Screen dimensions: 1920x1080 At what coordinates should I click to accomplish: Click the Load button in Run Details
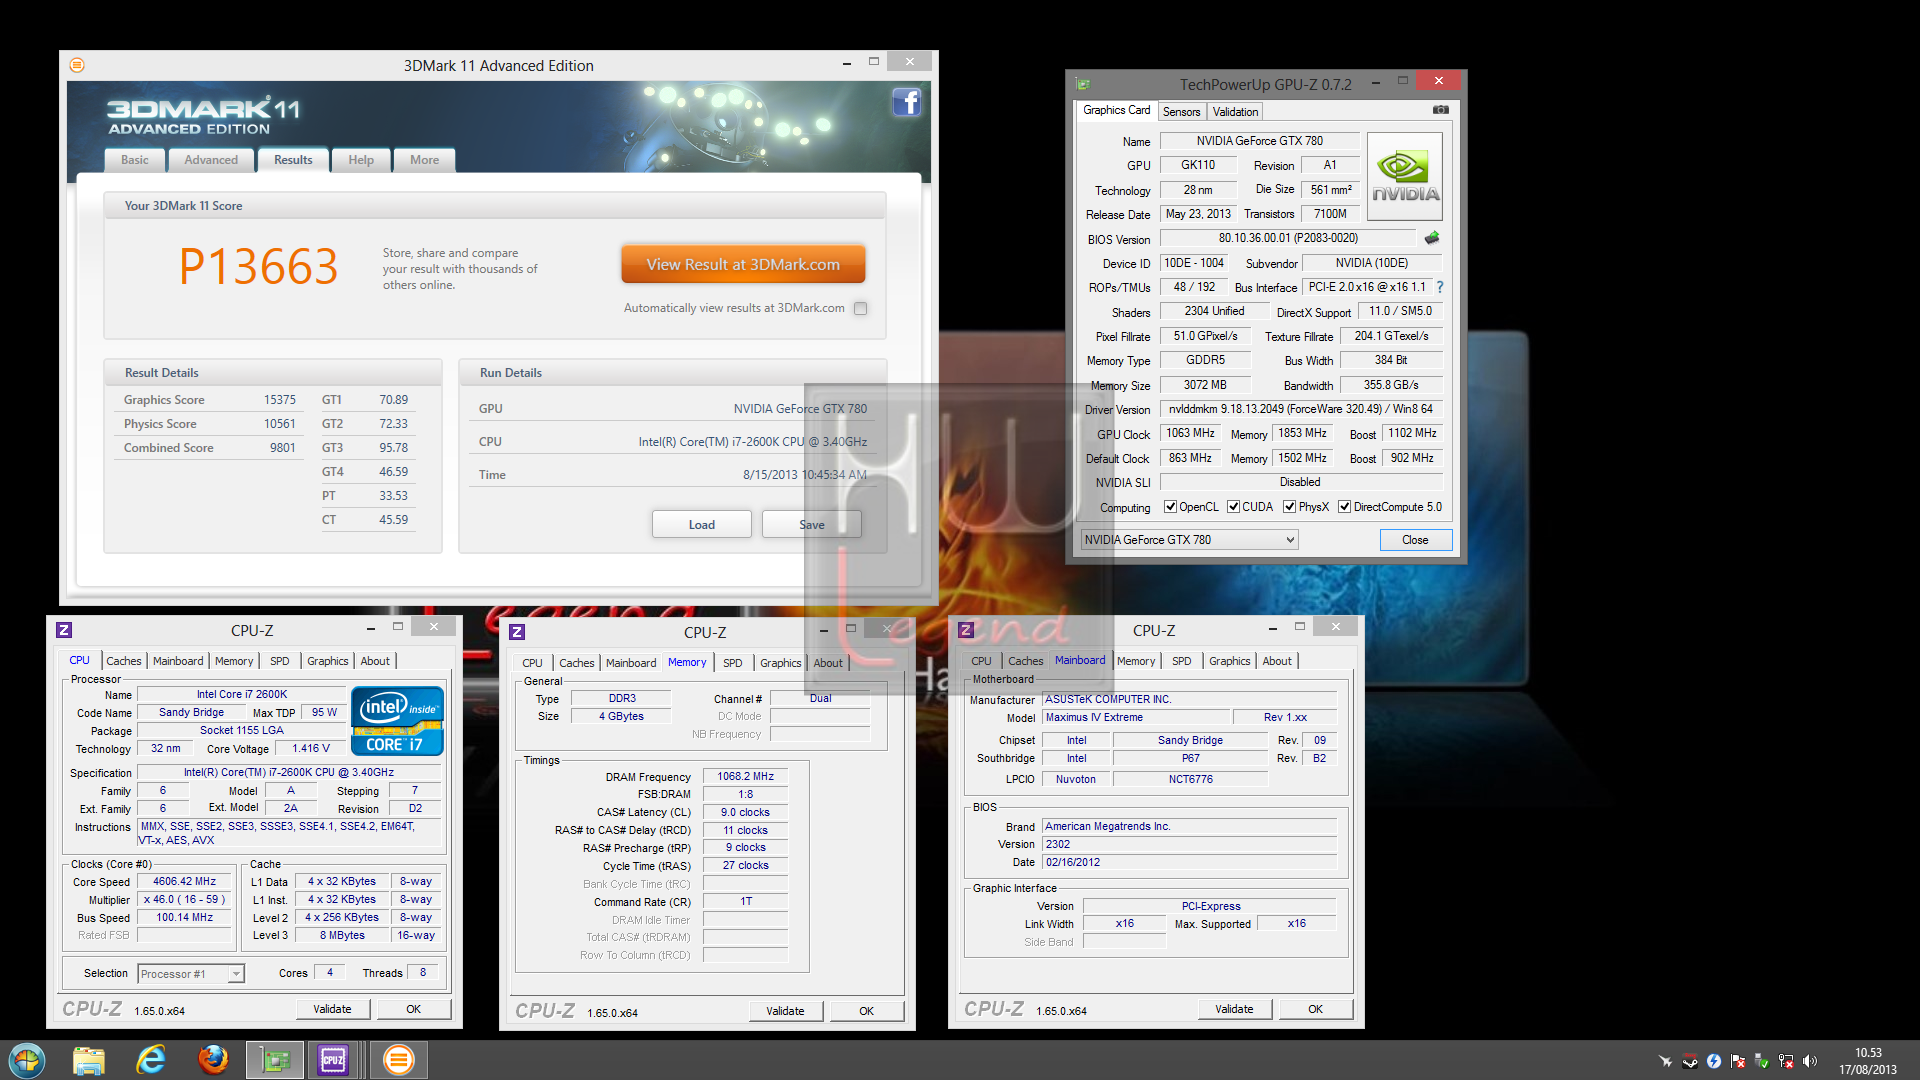click(x=702, y=524)
